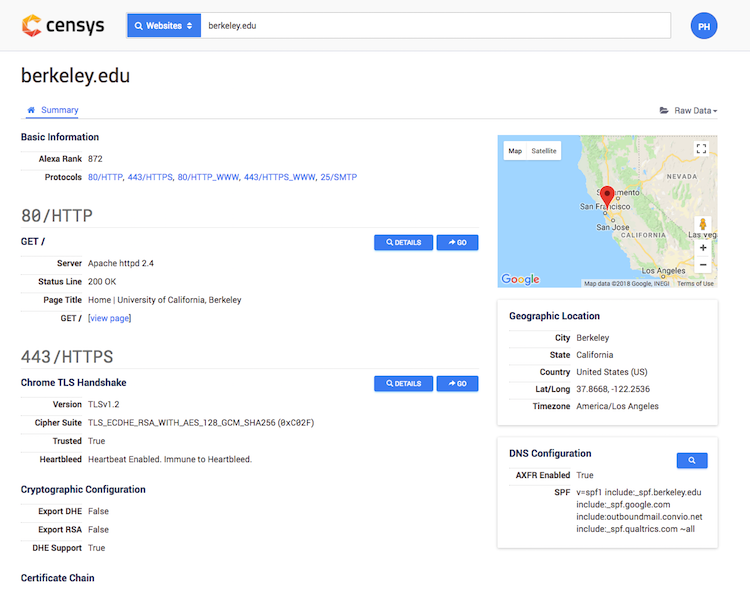The height and width of the screenshot is (590, 750).
Task: Click the cipher suite TLS_ECDHE_RSA_WITH_AES_128_GCM_SHA256 value
Action: pyautogui.click(x=201, y=423)
